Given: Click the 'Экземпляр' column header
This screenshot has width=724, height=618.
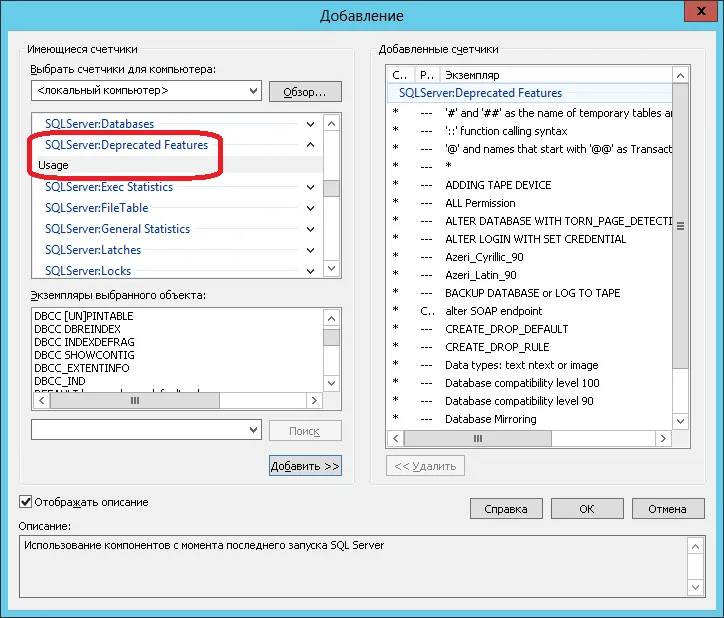Looking at the screenshot, I should tap(473, 75).
